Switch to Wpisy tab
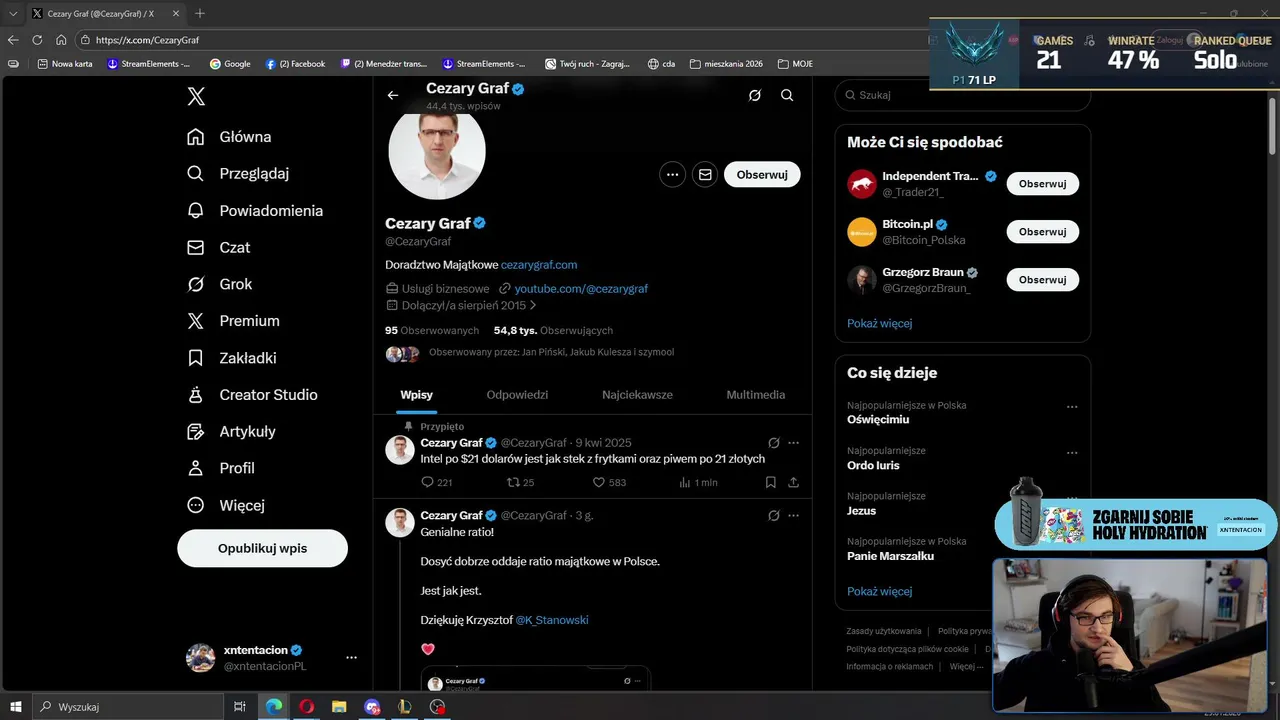The image size is (1280, 720). (416, 395)
